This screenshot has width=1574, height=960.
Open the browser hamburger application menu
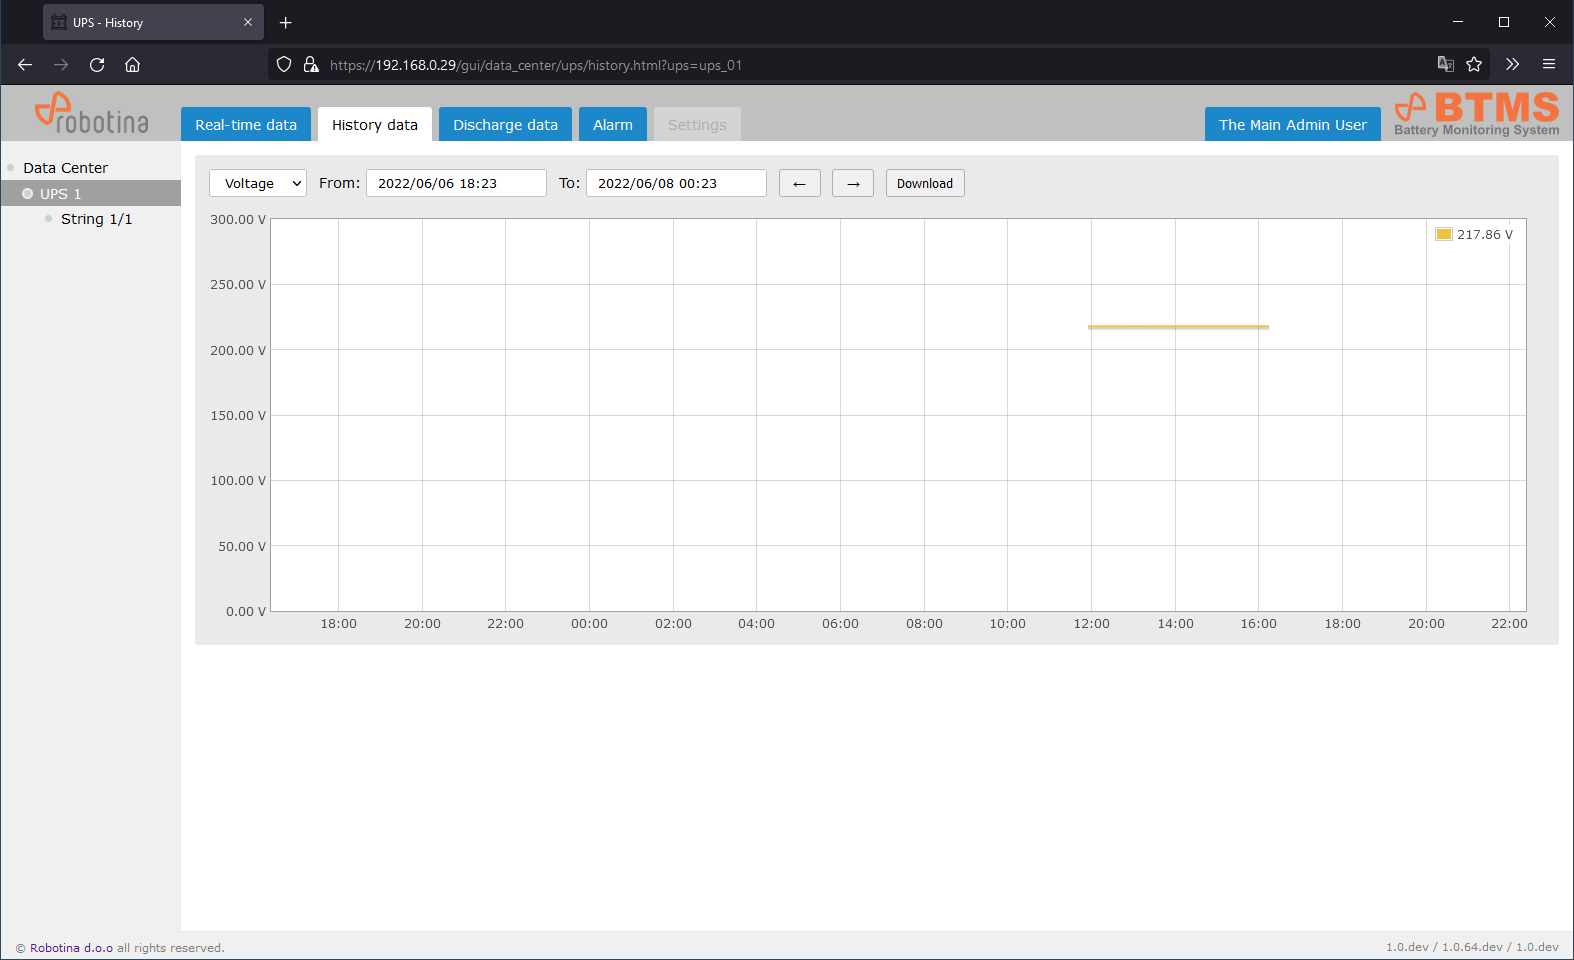[x=1549, y=65]
